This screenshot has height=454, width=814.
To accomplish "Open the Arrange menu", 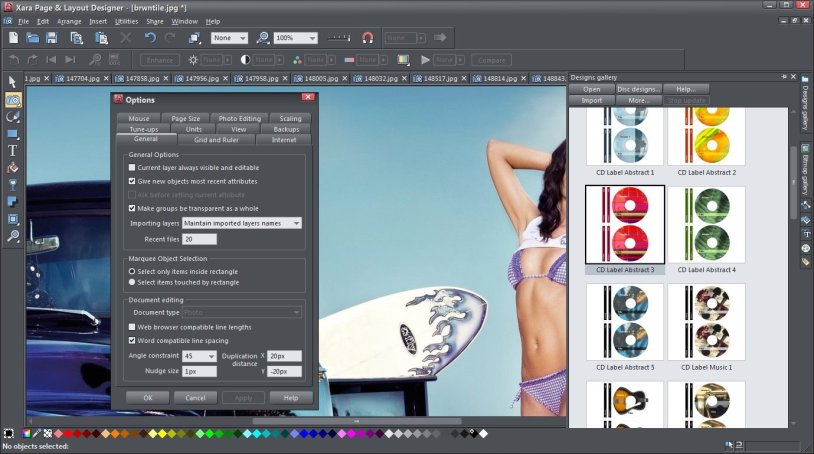I will [x=69, y=21].
